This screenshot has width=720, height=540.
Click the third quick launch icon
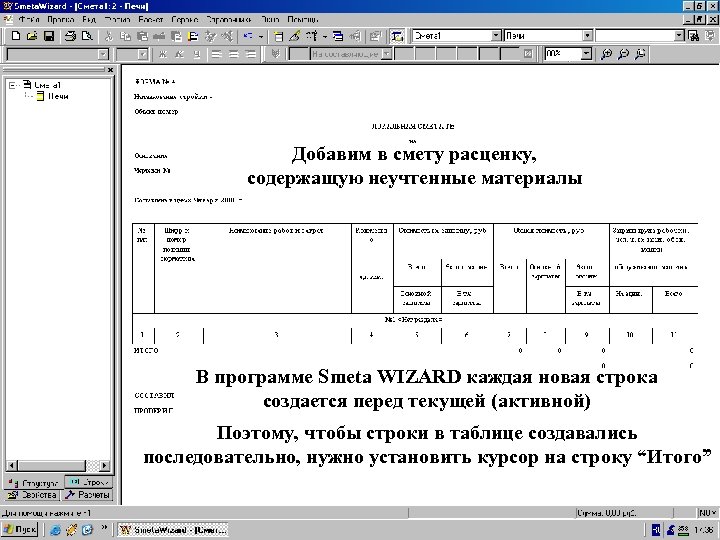[87, 530]
